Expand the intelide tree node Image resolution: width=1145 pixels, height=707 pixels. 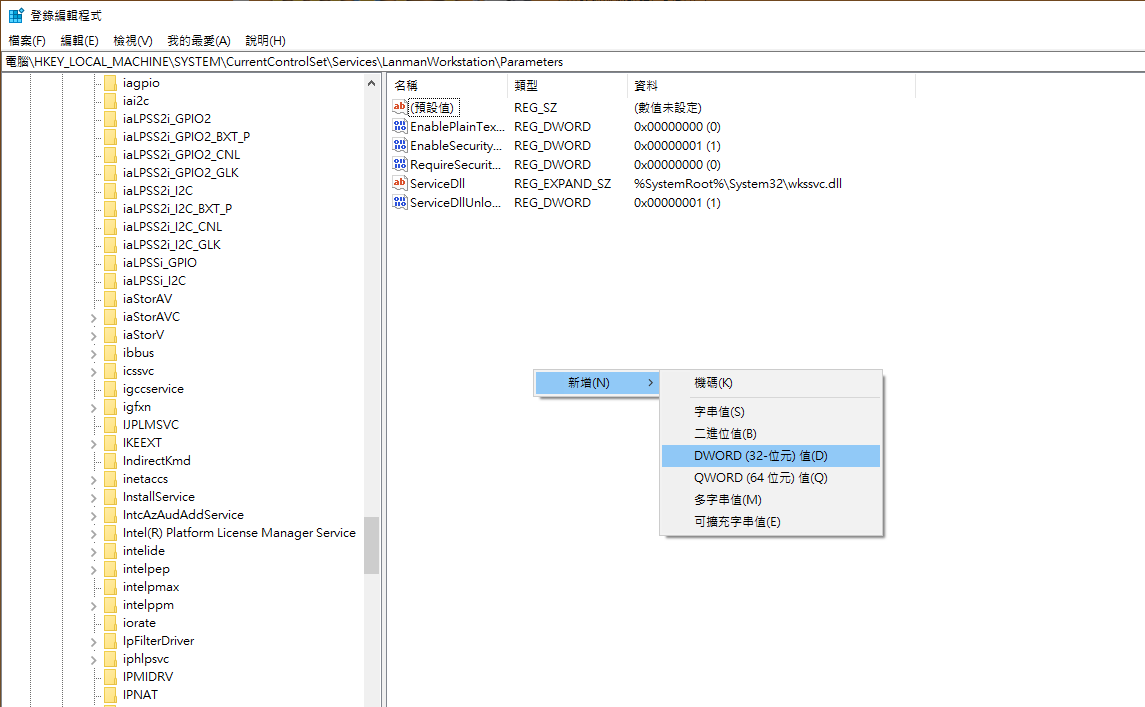[x=93, y=551]
